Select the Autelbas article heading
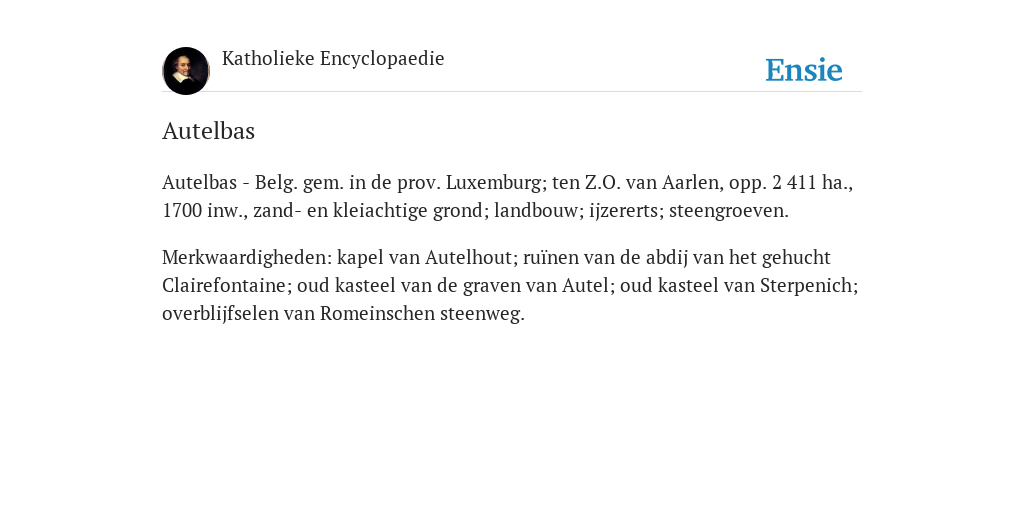 pyautogui.click(x=208, y=131)
